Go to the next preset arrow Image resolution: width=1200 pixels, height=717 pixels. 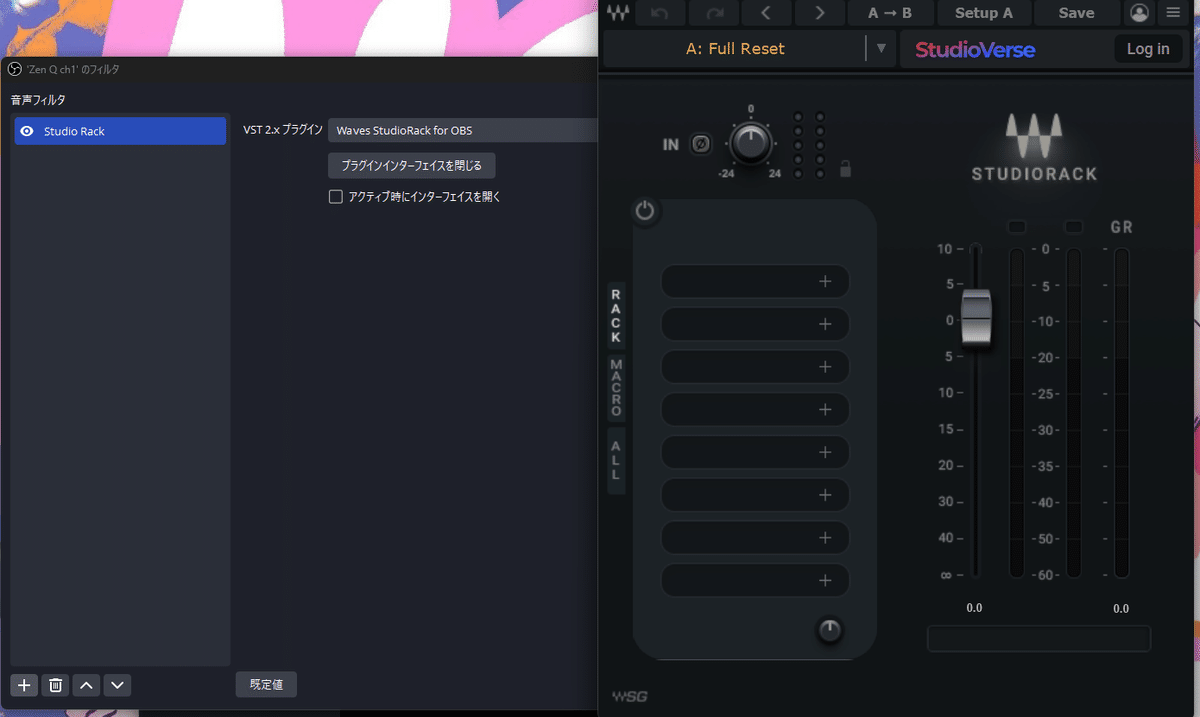pyautogui.click(x=820, y=13)
